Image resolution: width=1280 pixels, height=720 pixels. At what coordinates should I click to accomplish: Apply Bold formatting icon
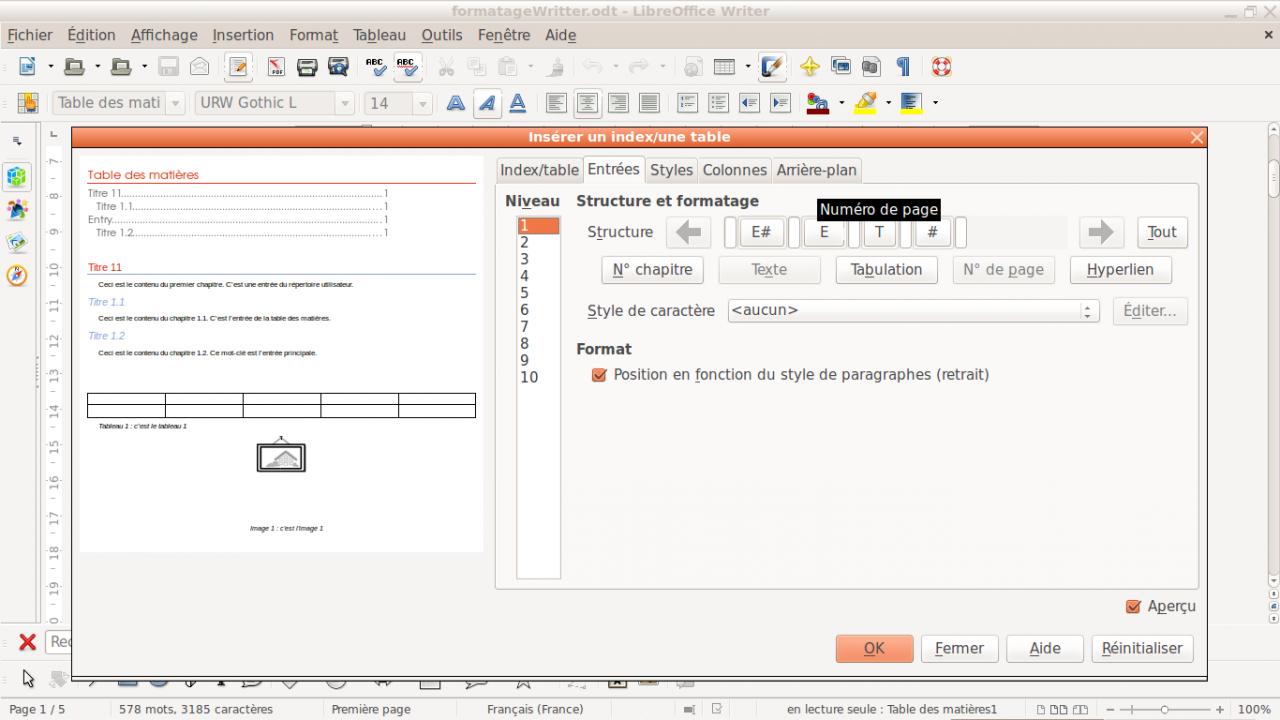[x=456, y=103]
